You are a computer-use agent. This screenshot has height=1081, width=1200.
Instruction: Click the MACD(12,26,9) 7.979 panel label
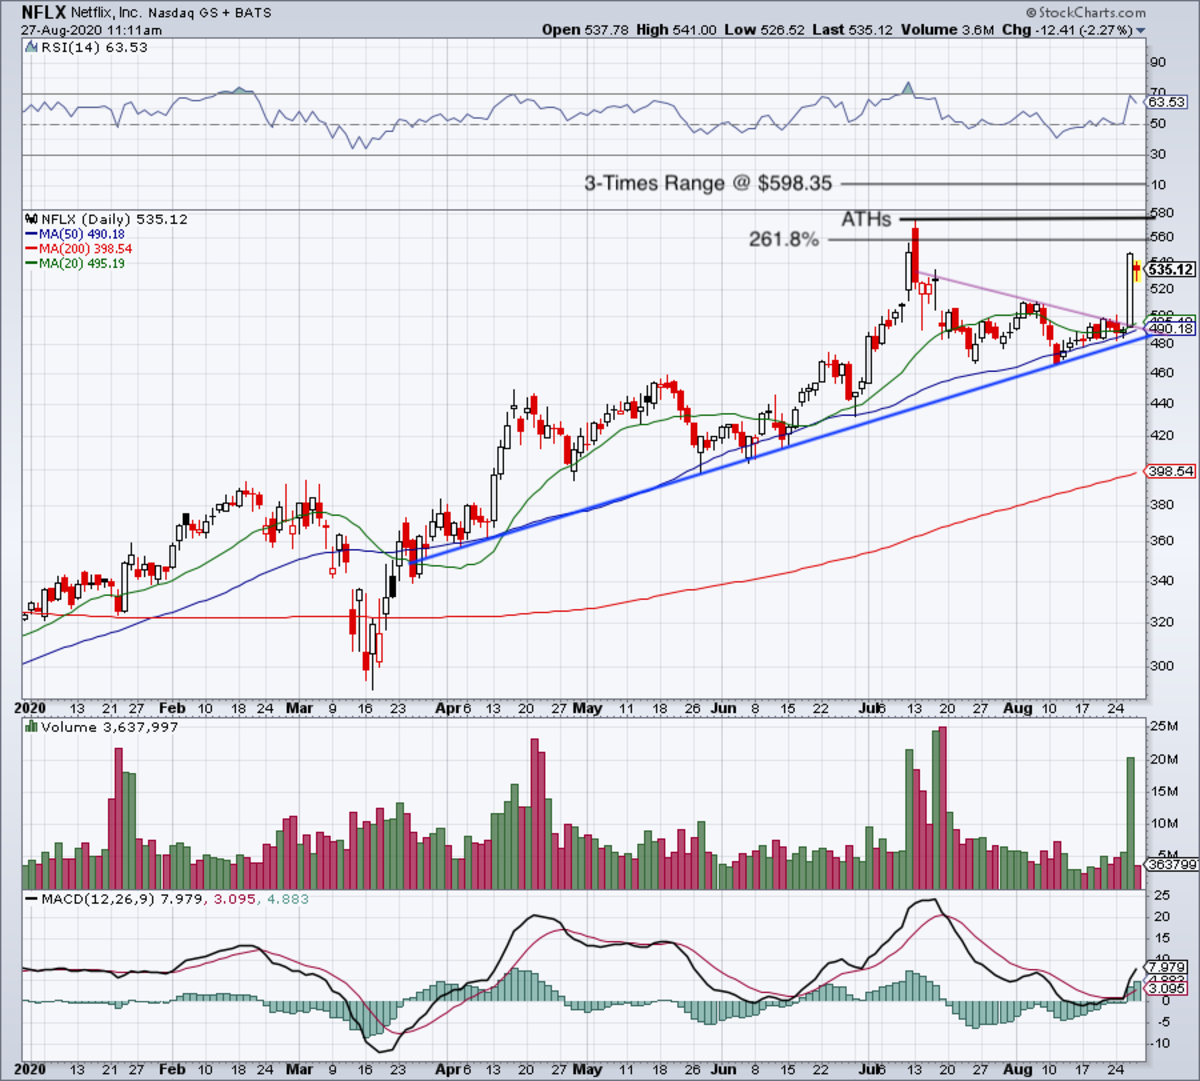[120, 900]
